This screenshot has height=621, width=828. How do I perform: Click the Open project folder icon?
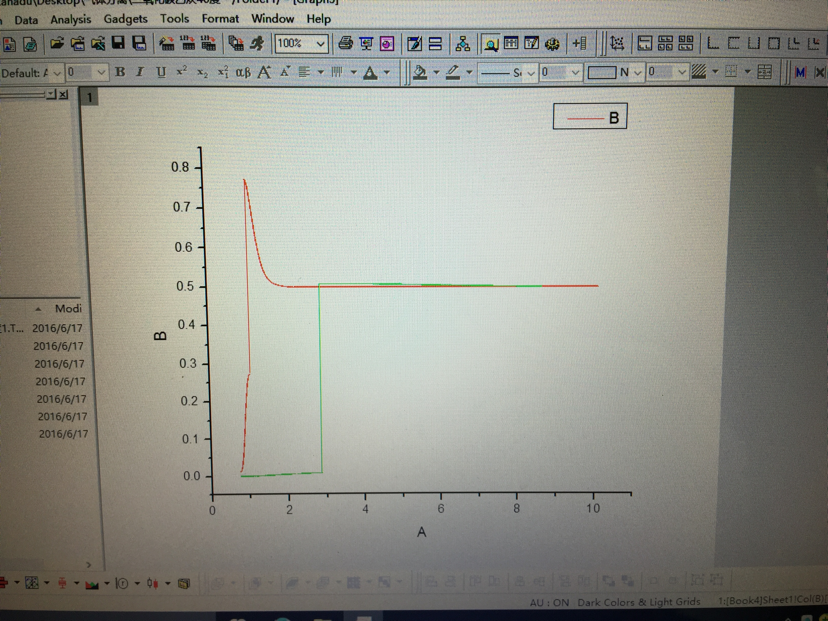coord(57,43)
